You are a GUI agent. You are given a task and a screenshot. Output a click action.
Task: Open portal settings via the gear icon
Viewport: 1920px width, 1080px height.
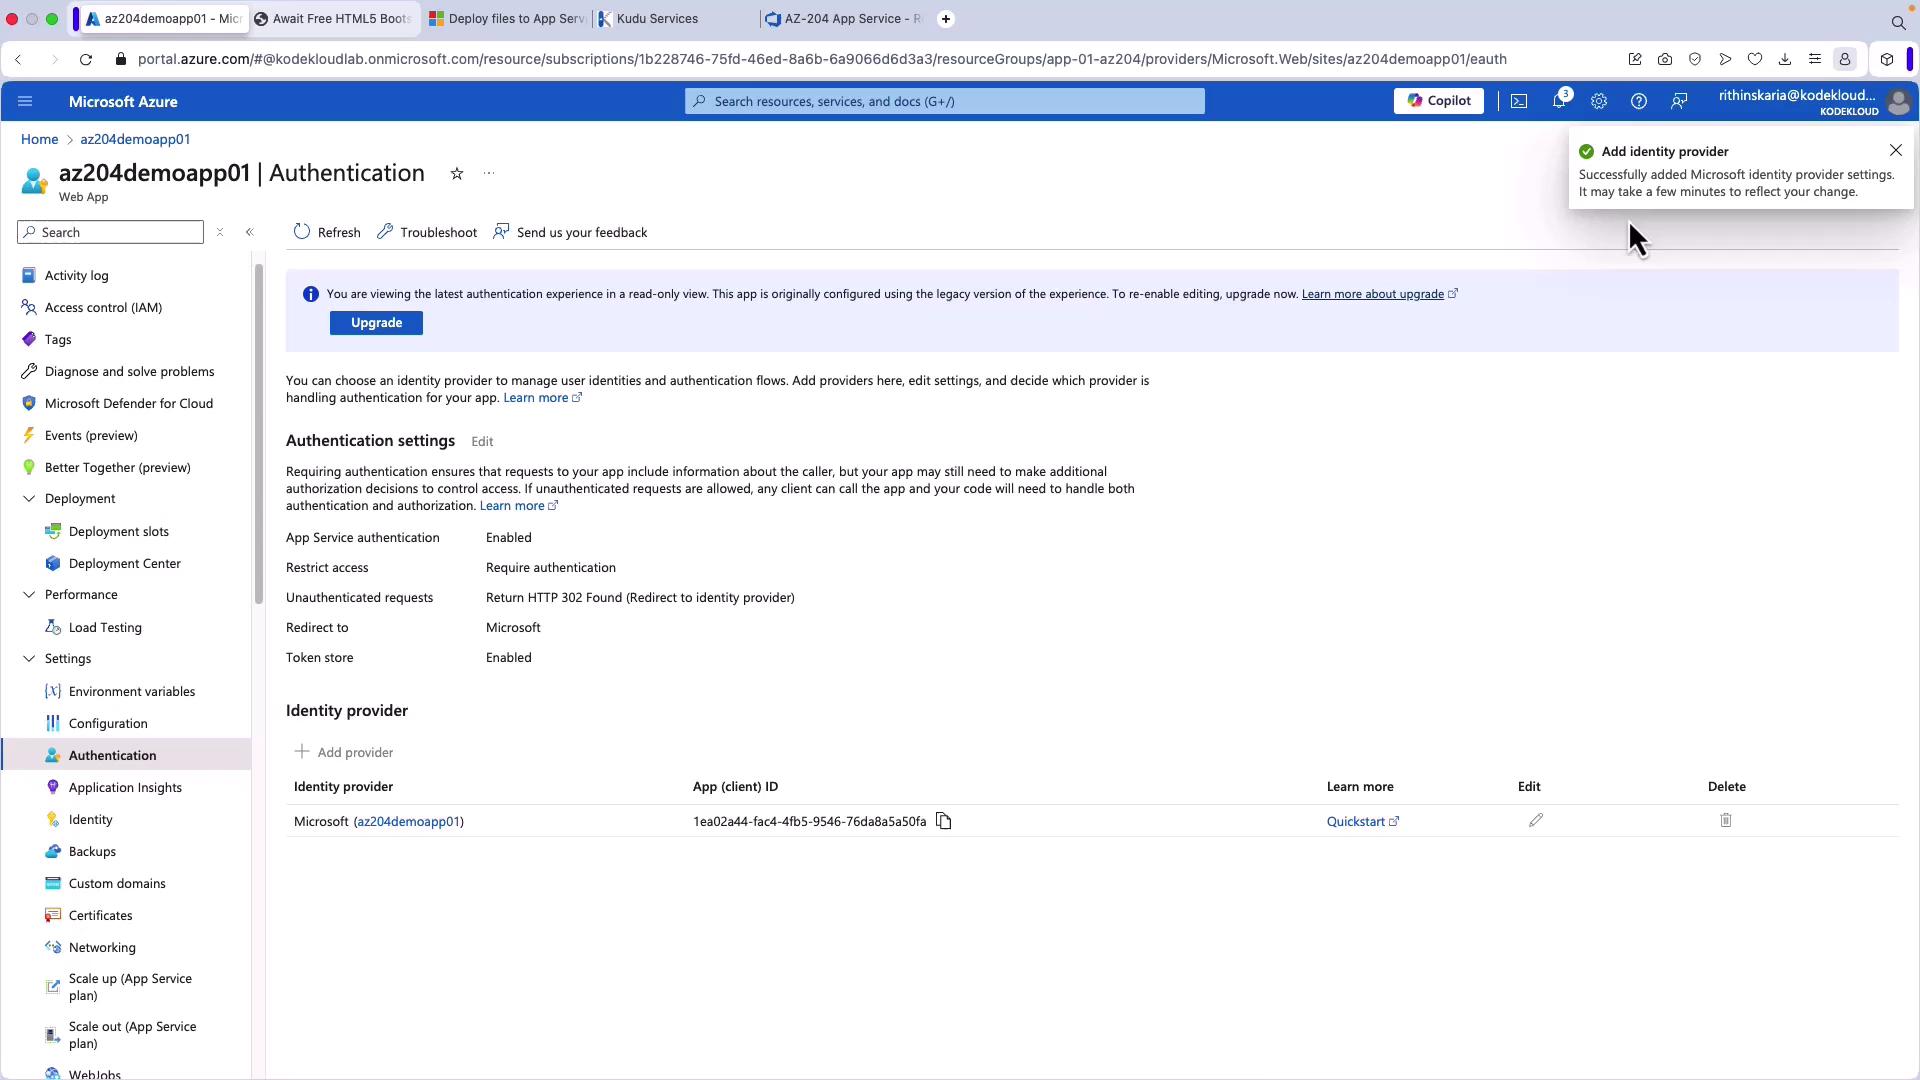pyautogui.click(x=1598, y=101)
